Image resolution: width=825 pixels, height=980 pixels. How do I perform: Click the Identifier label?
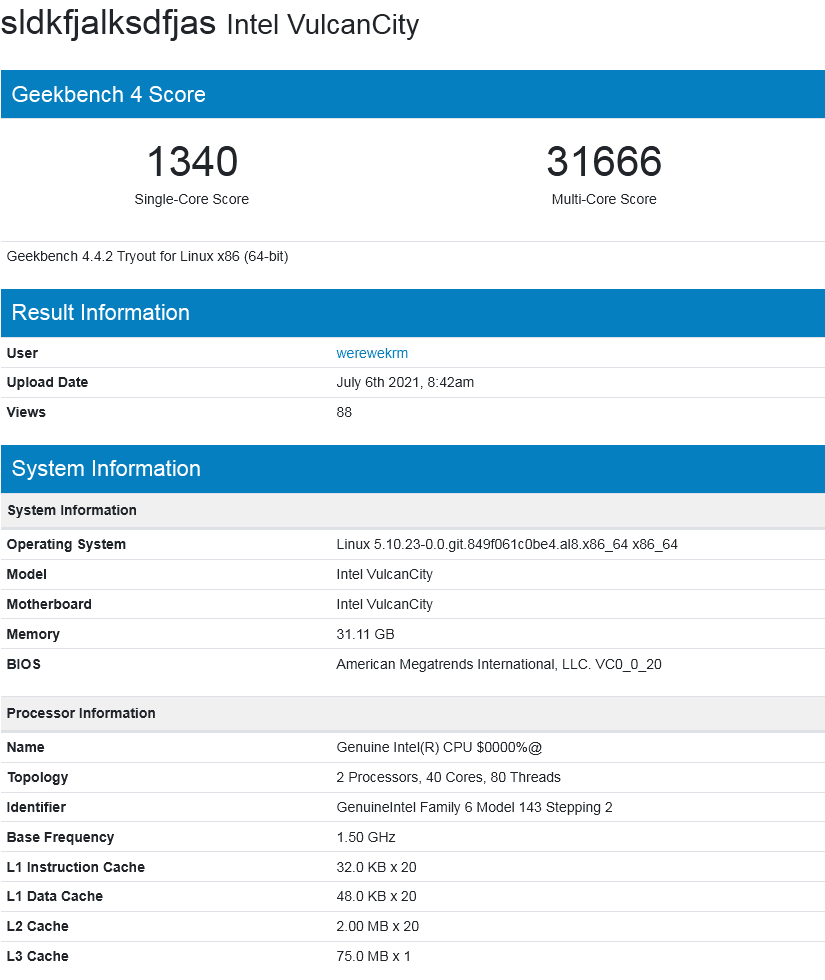[36, 808]
